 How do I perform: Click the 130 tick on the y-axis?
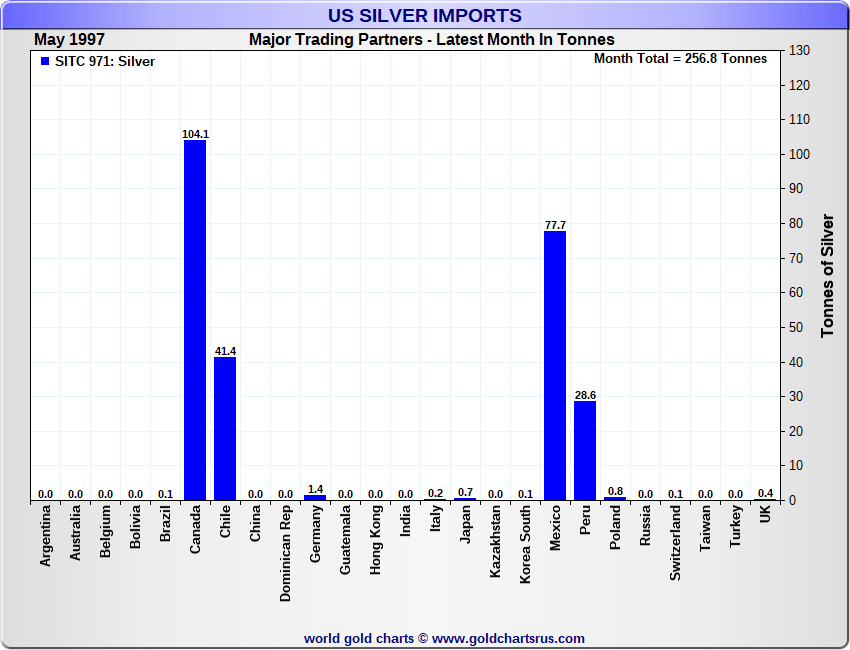click(x=799, y=51)
